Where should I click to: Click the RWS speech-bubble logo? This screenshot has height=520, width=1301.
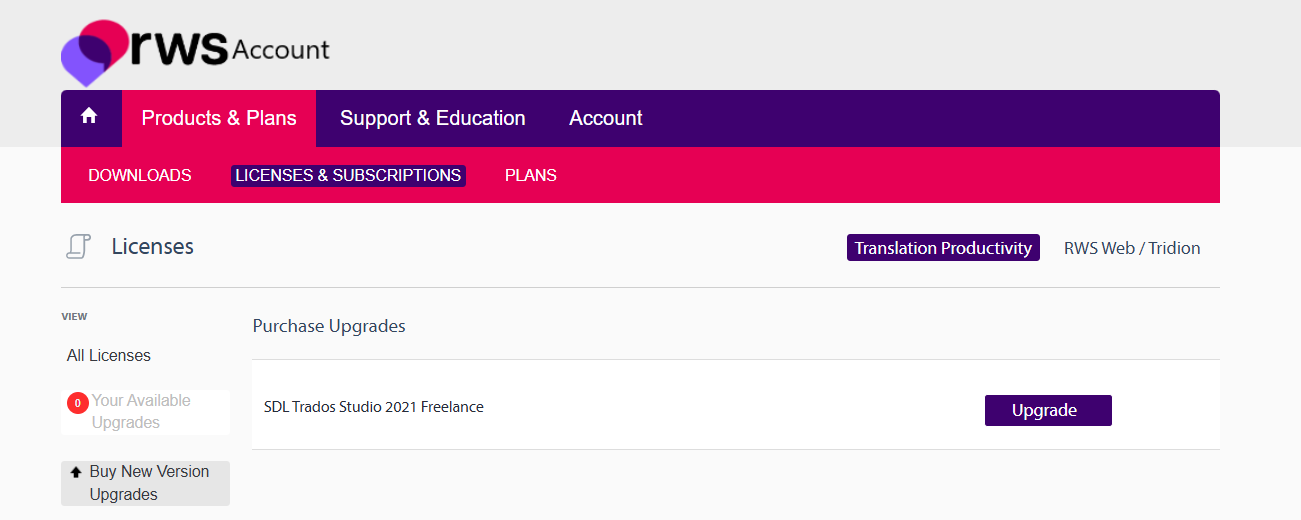(94, 52)
